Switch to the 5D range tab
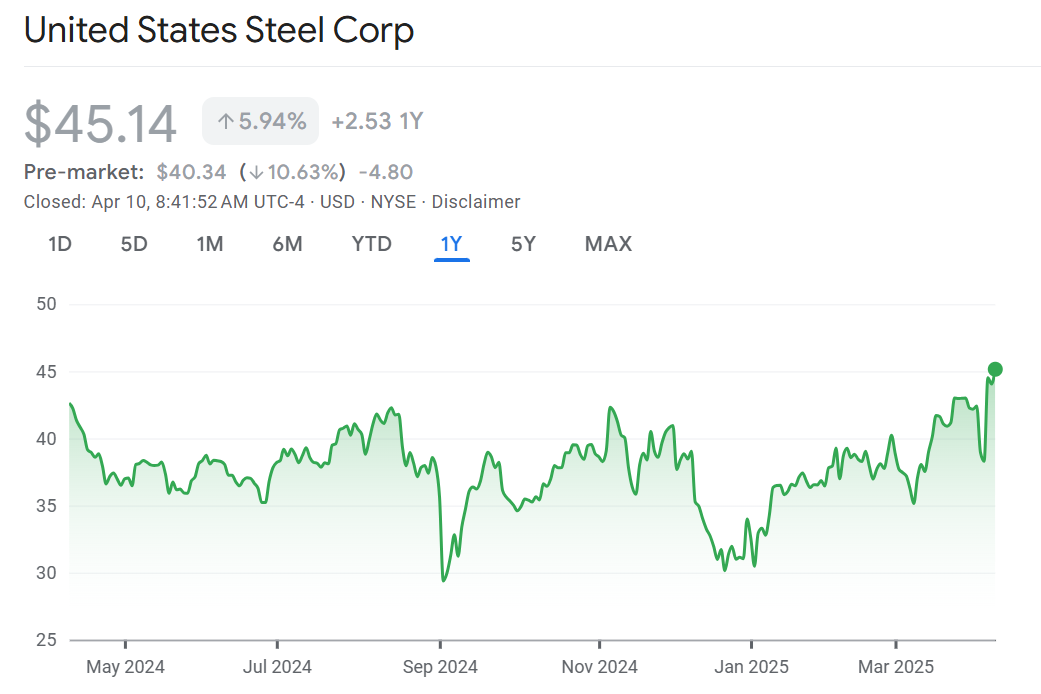This screenshot has height=694, width=1041. [x=134, y=244]
